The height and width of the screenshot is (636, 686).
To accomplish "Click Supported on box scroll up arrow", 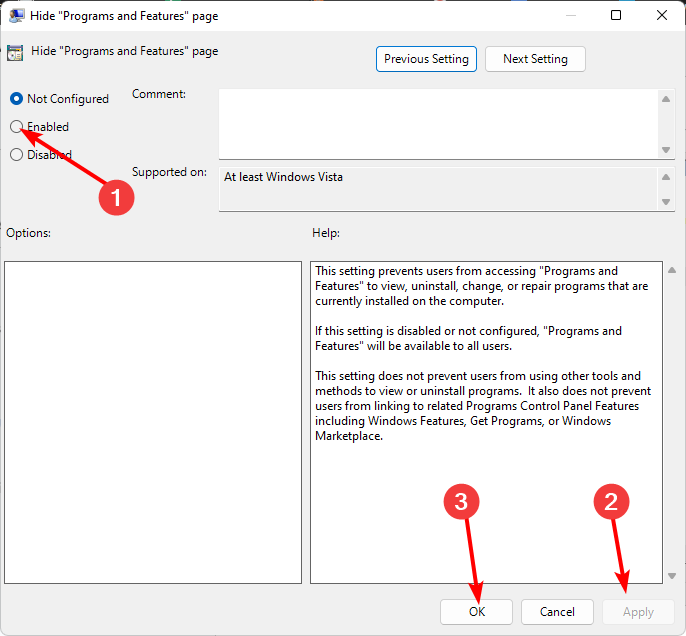I will coord(666,177).
